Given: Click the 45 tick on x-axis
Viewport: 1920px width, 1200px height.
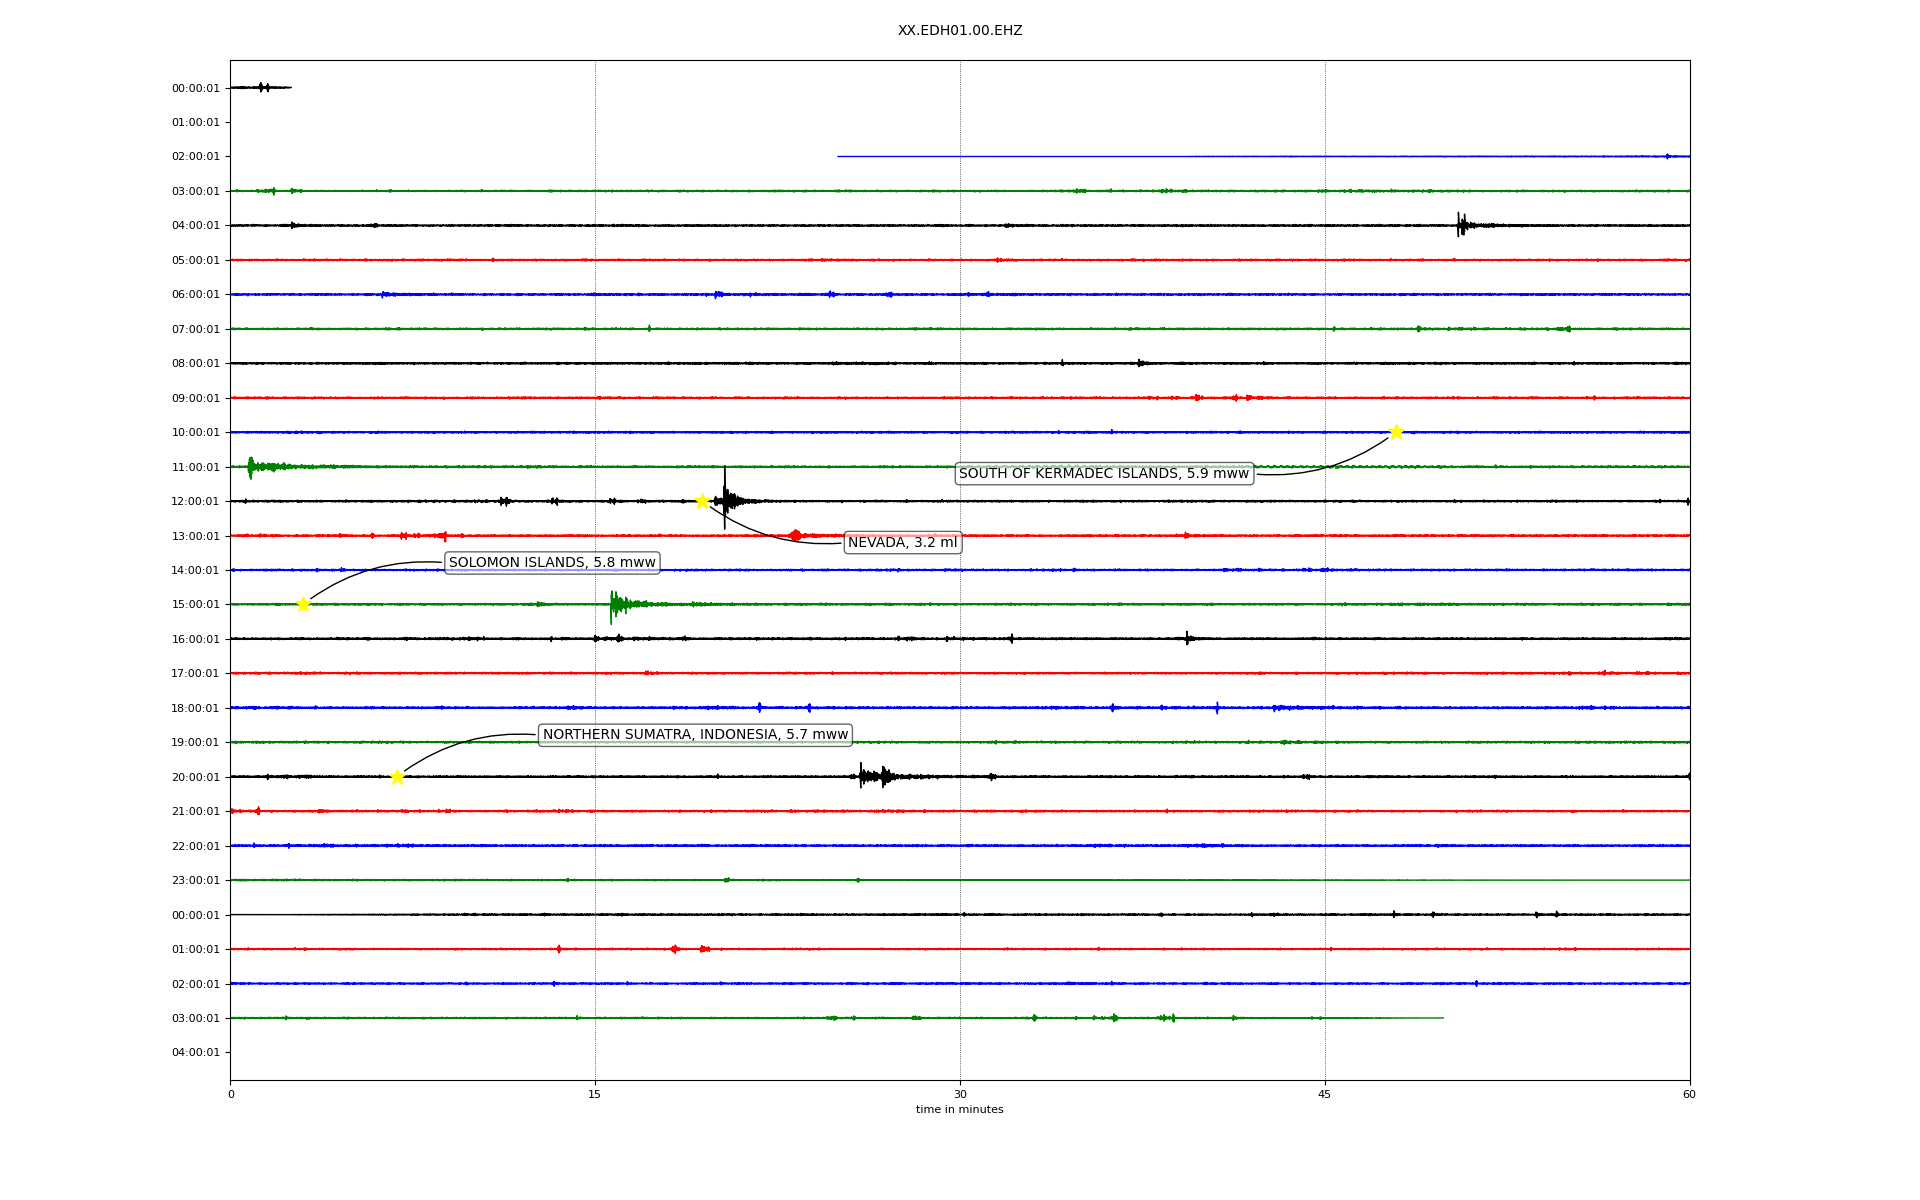Looking at the screenshot, I should (x=1324, y=1094).
